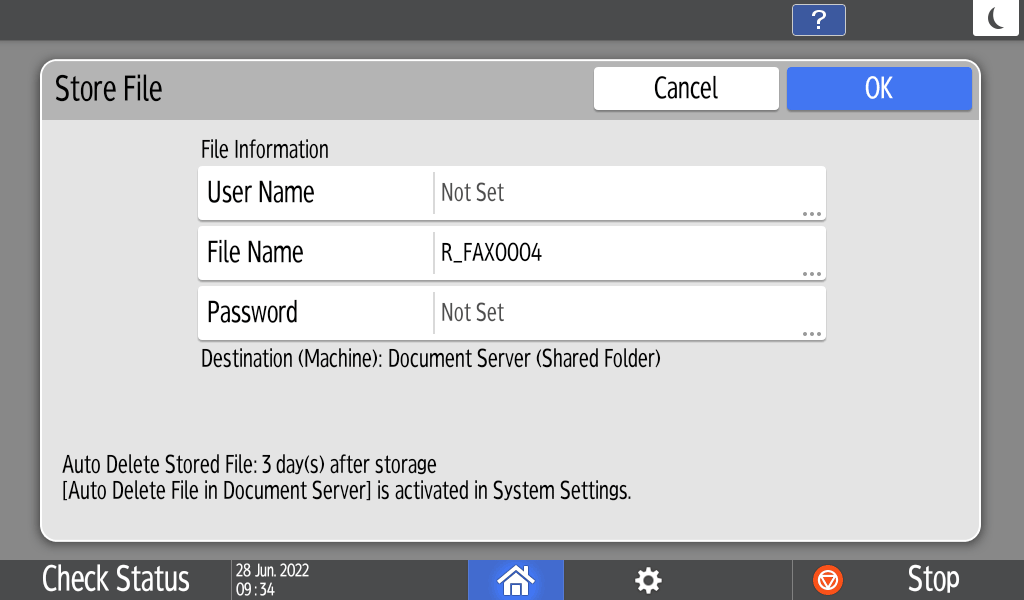Viewport: 1024px width, 600px height.
Task: Click the ellipsis in File Name row
Action: pos(811,273)
